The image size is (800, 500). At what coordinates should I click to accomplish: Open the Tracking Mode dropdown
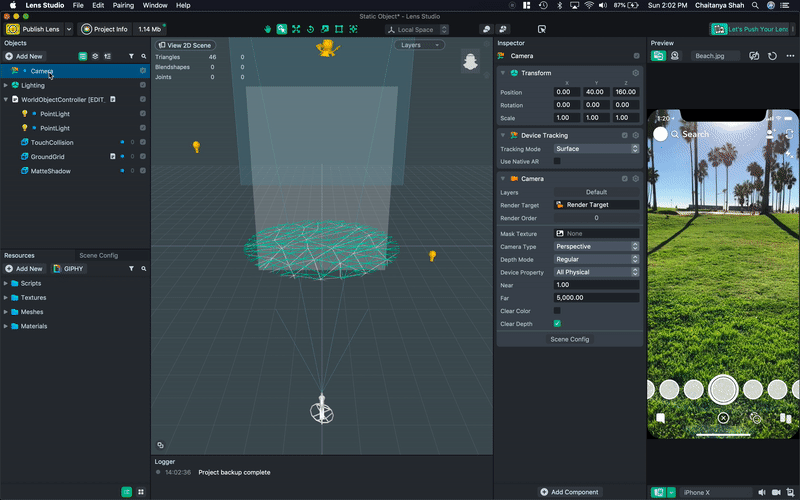(596, 149)
